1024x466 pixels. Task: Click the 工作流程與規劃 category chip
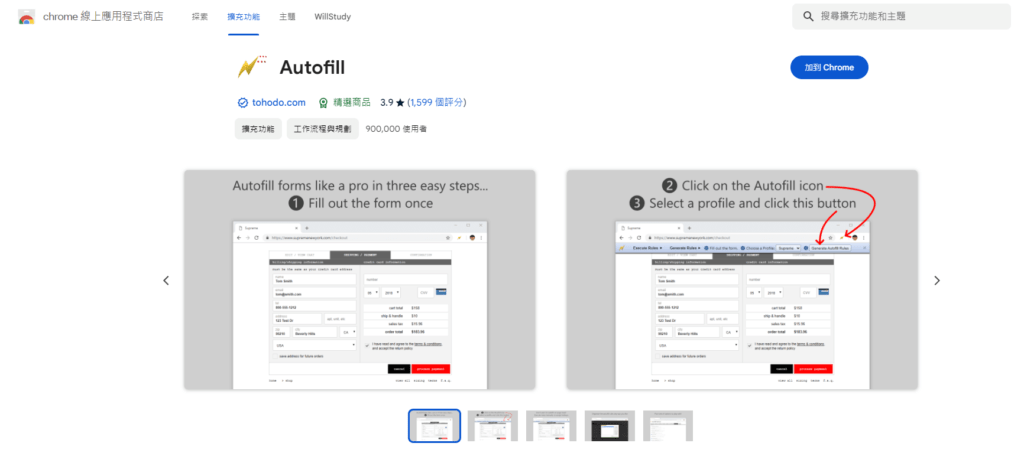click(323, 129)
